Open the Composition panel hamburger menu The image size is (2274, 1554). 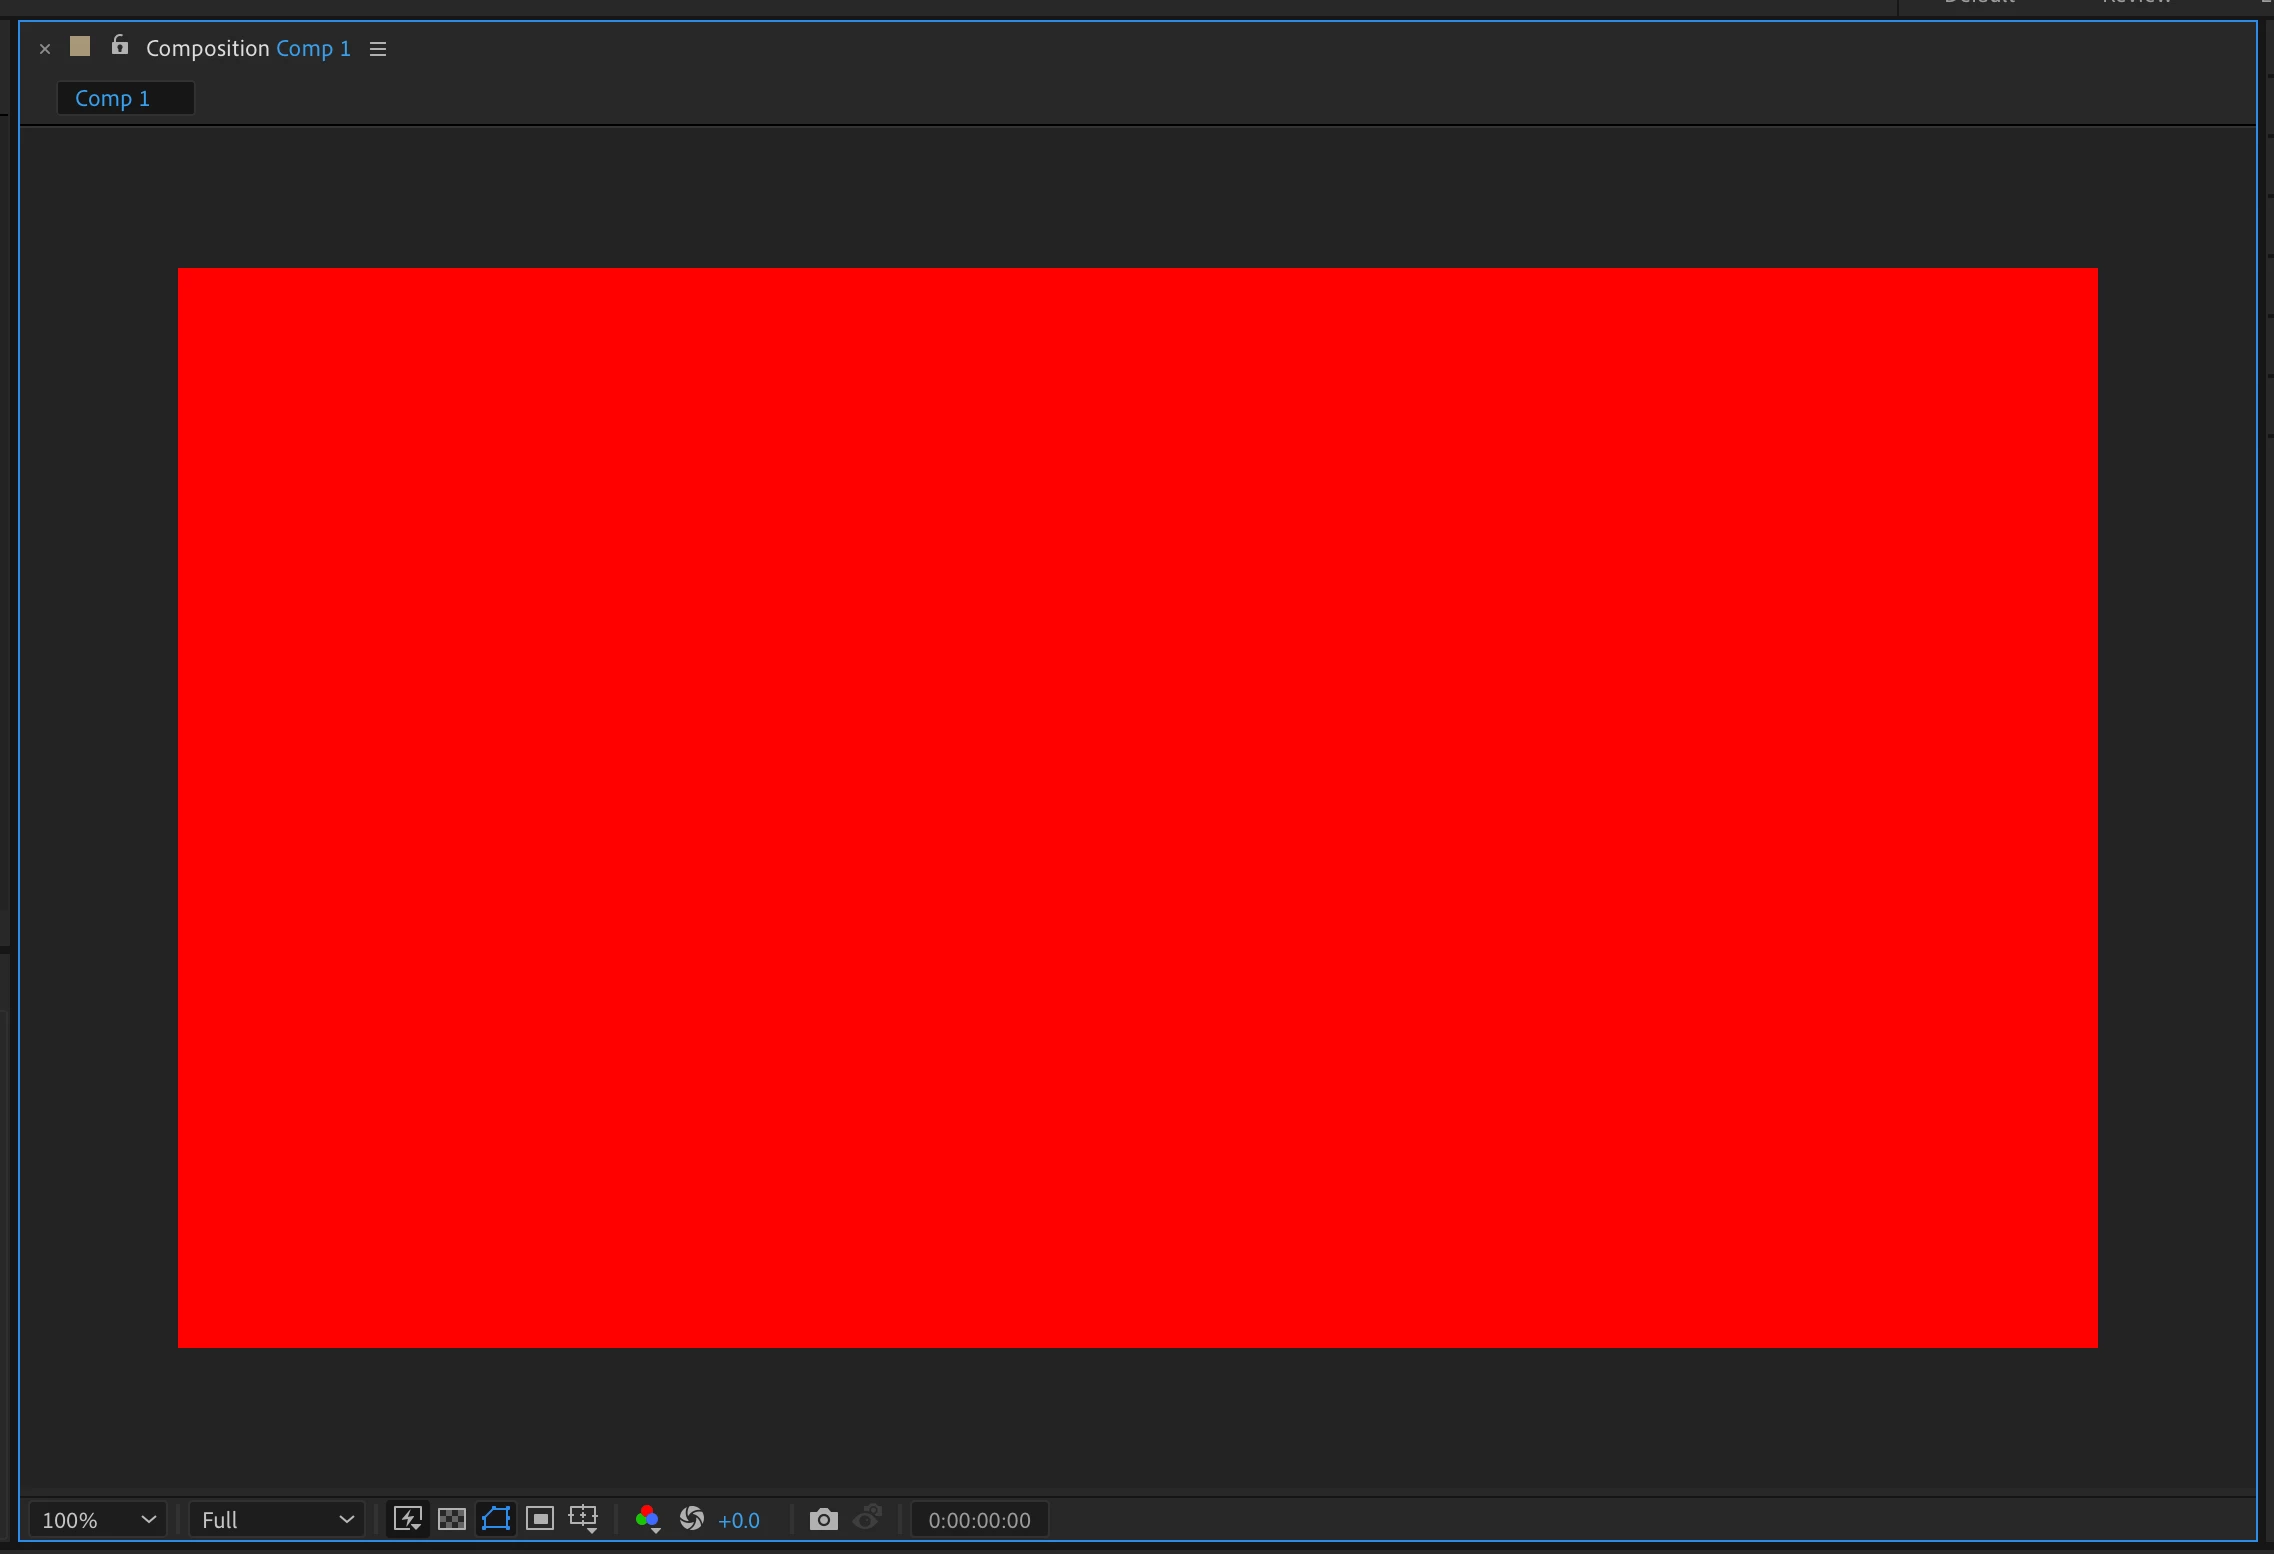click(378, 49)
